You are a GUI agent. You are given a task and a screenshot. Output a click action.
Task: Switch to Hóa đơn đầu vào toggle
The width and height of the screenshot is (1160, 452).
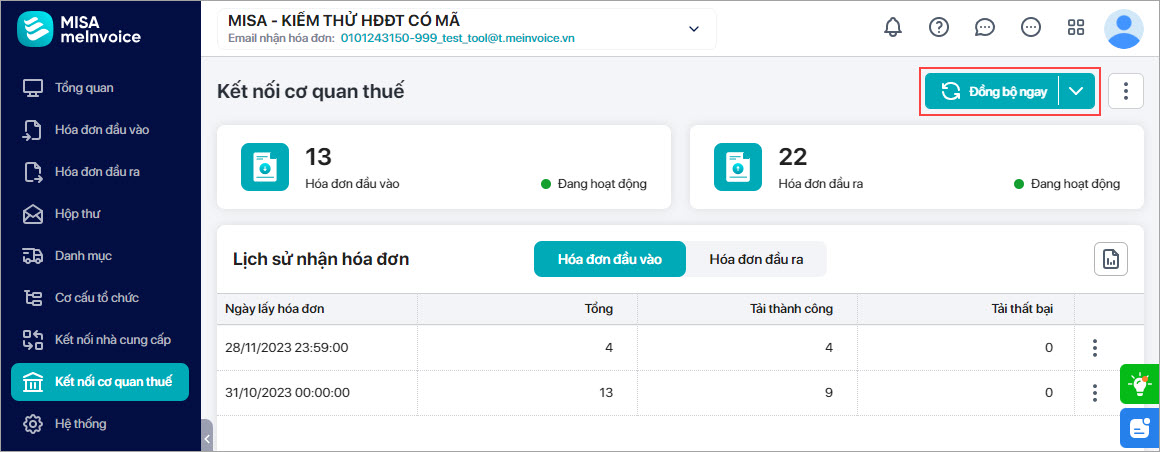[x=609, y=259]
